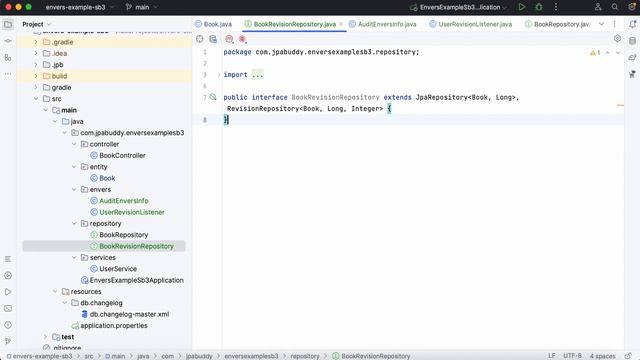Switch to the Book.java tab
The image size is (640, 360).
pos(213,24)
